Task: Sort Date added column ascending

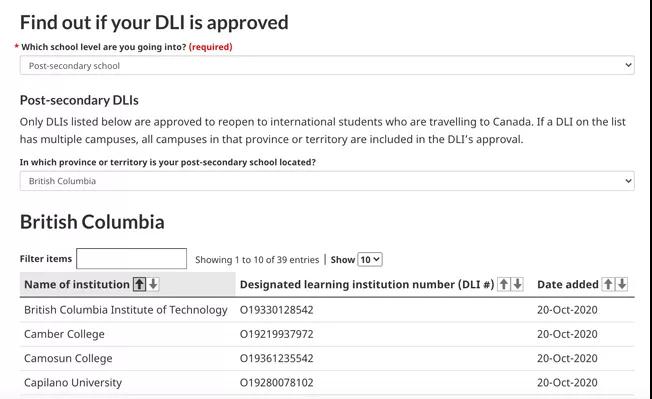Action: tap(608, 284)
